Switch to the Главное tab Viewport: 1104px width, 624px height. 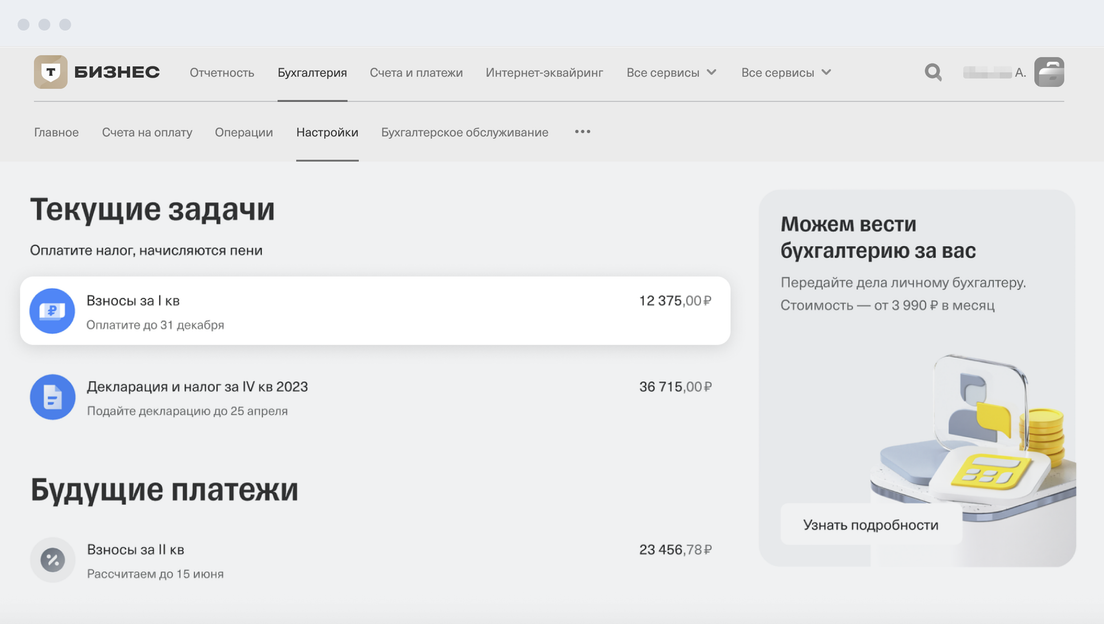[56, 132]
